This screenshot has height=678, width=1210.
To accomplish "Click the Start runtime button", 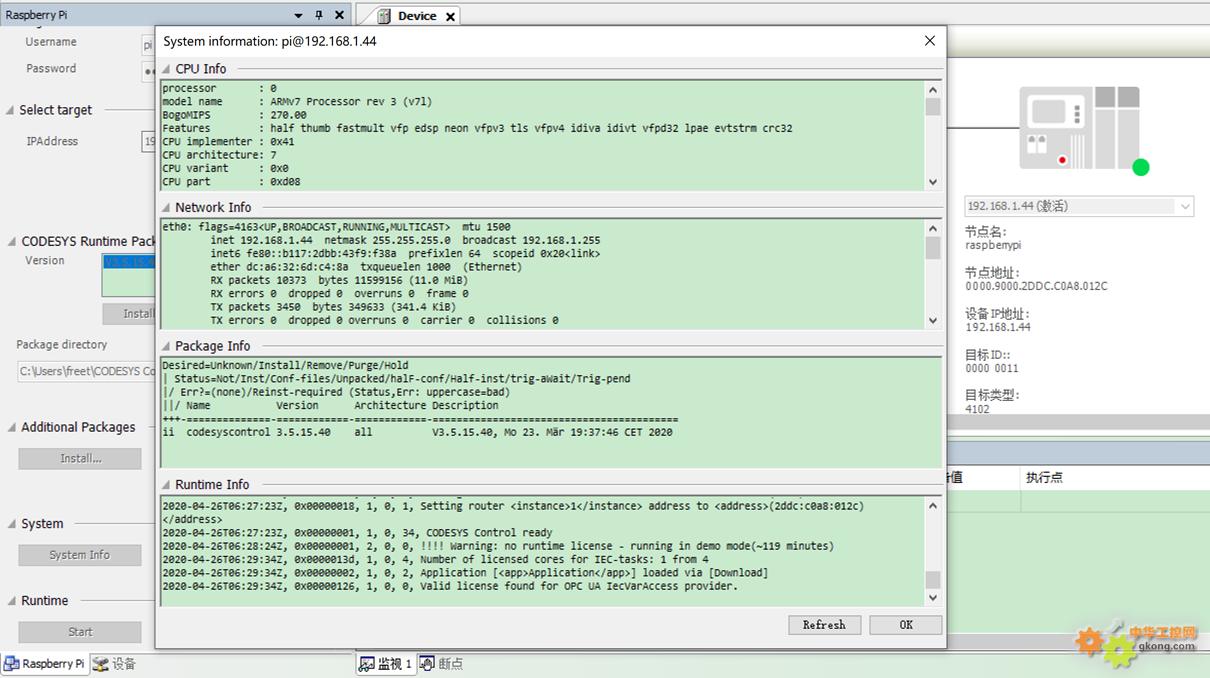I will pos(80,632).
